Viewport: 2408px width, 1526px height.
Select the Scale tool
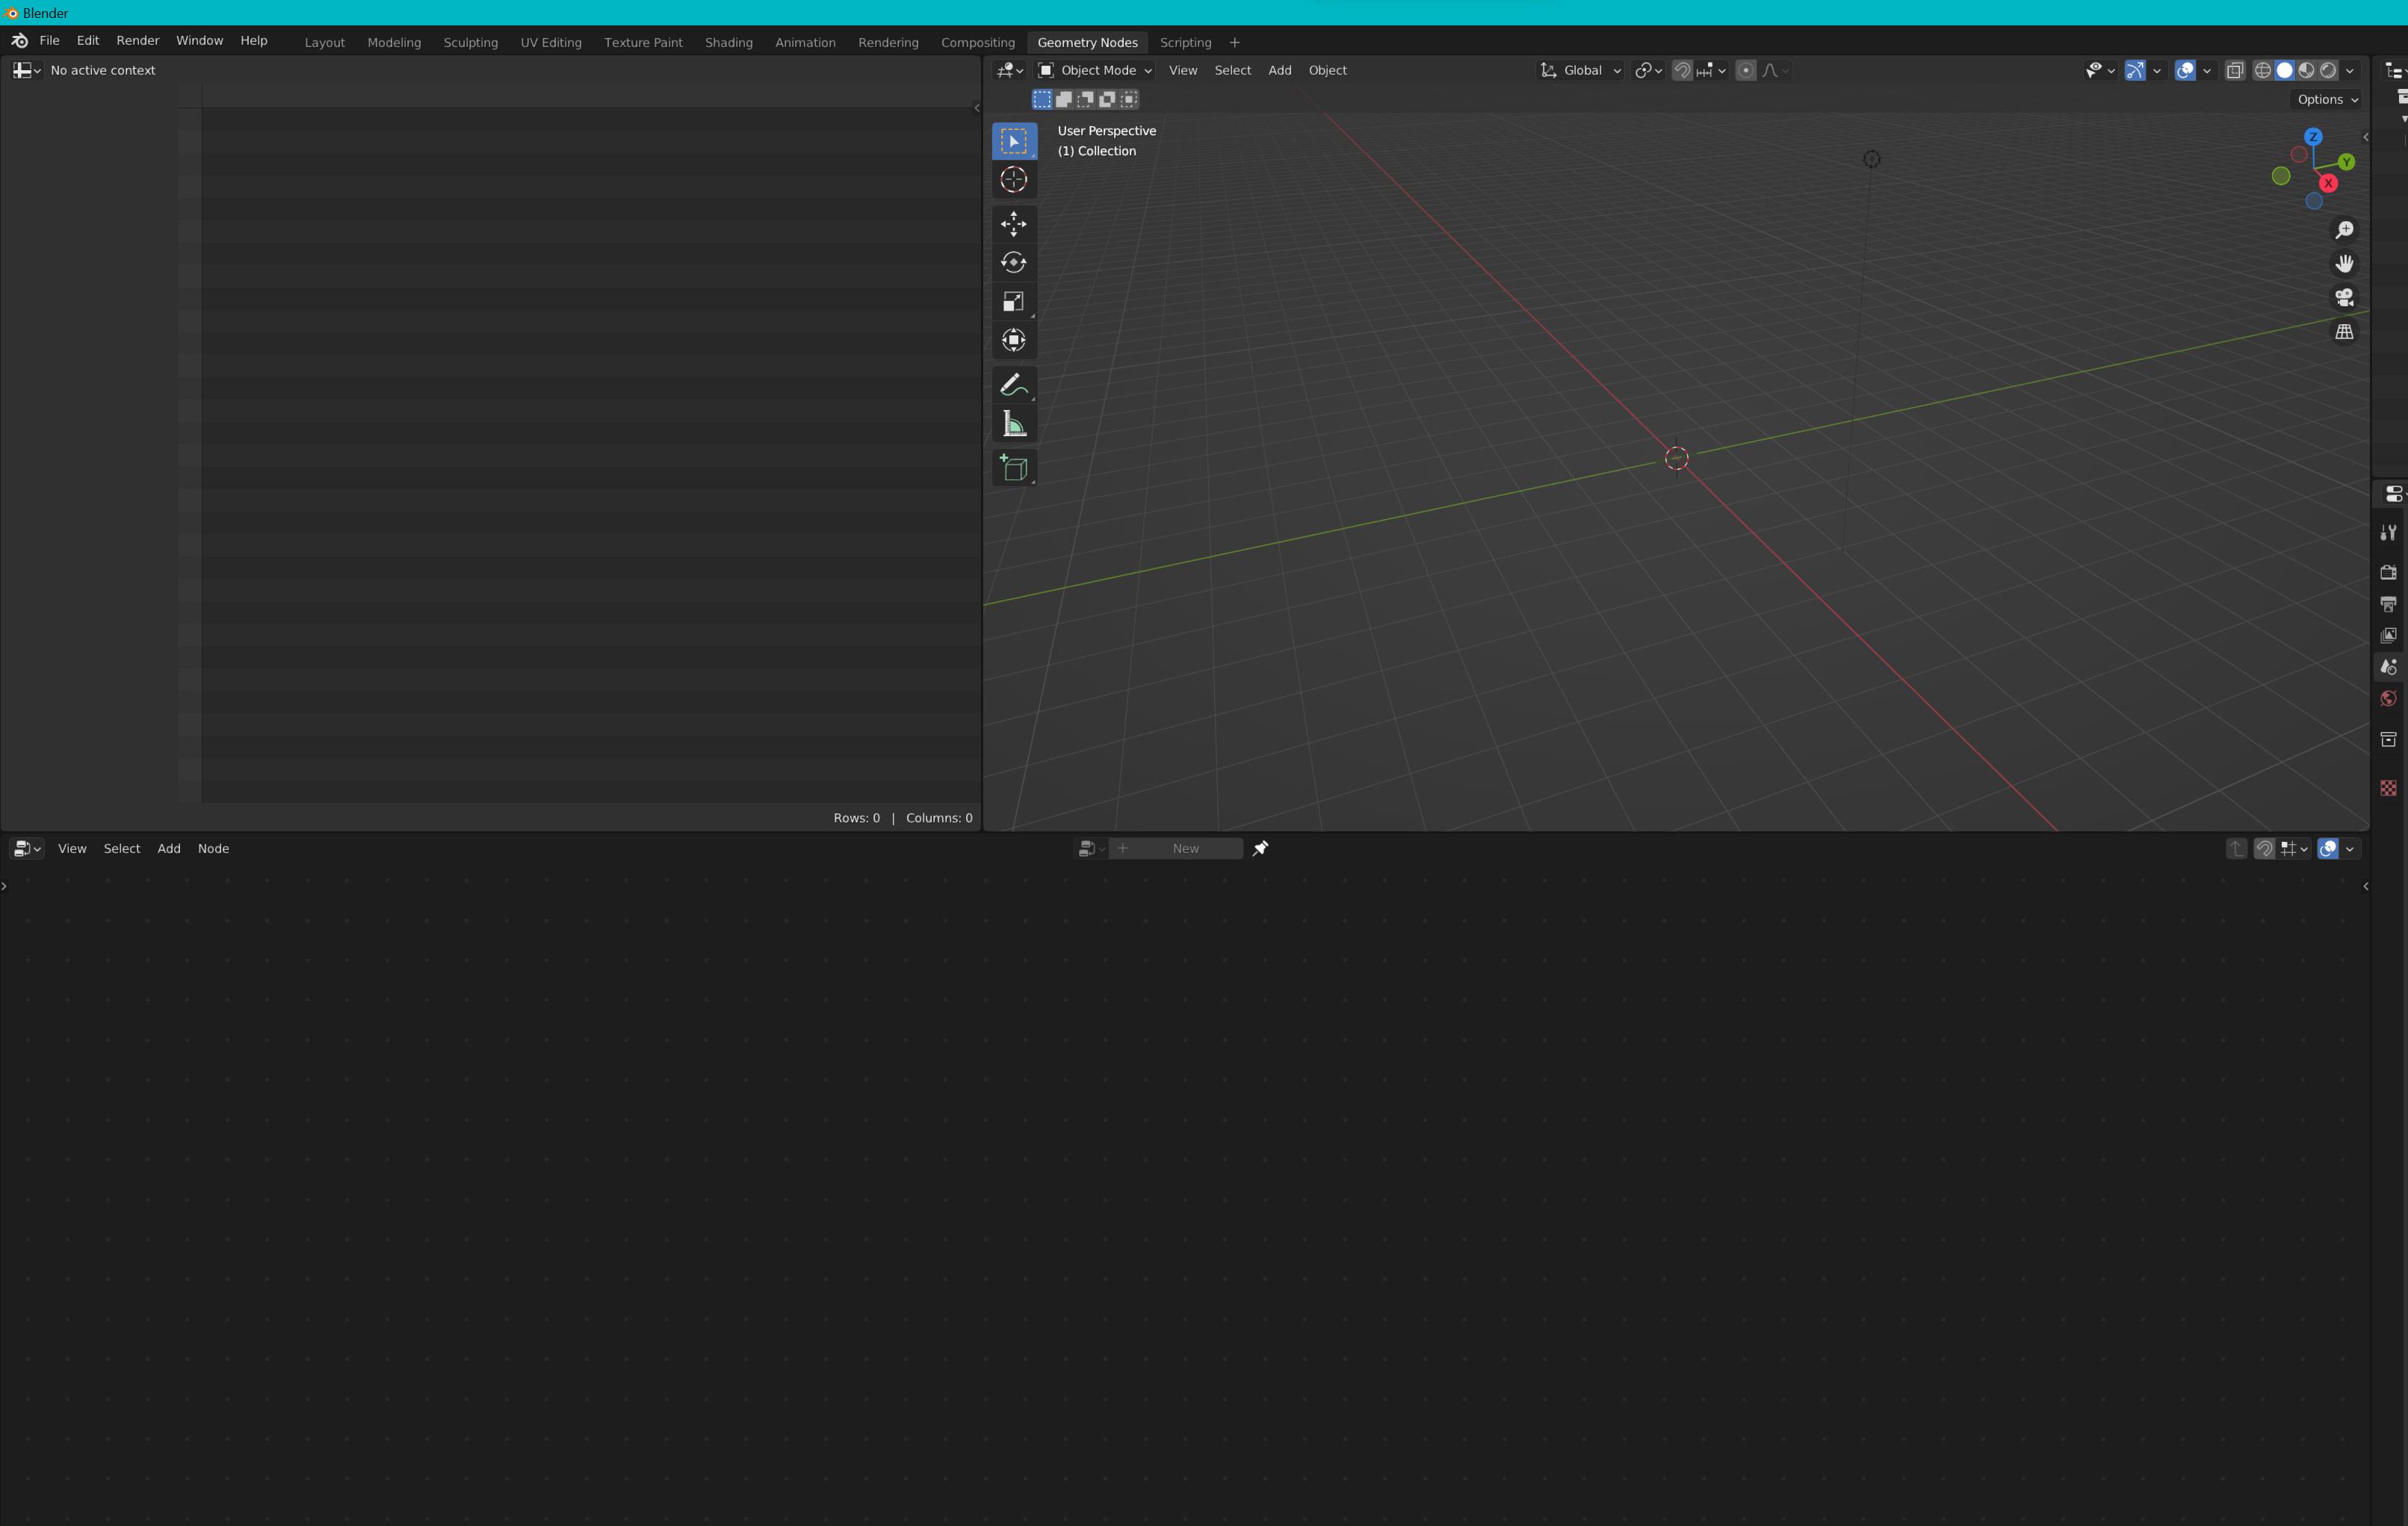point(1014,301)
